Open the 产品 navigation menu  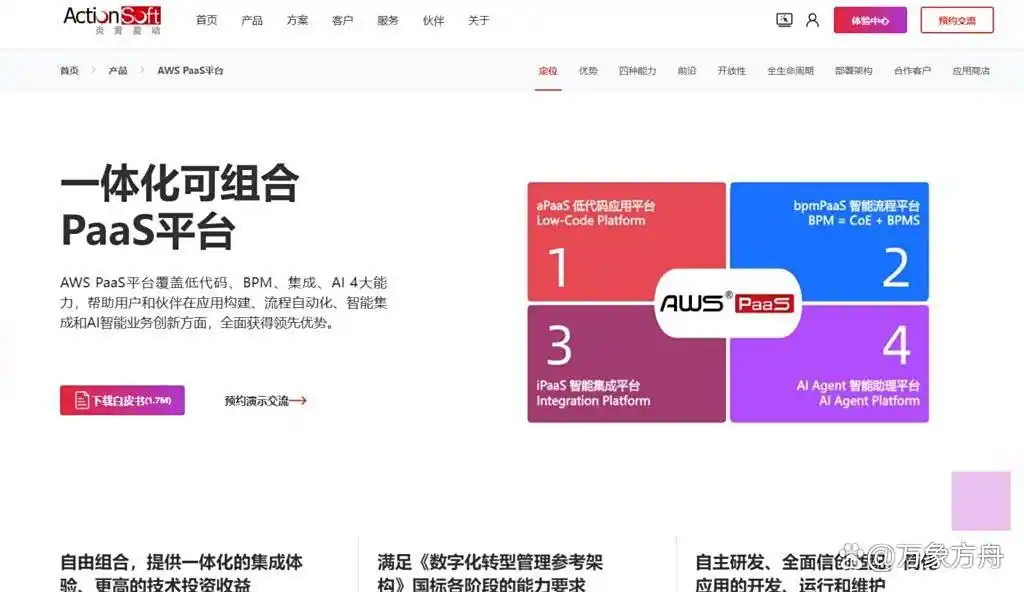tap(251, 19)
